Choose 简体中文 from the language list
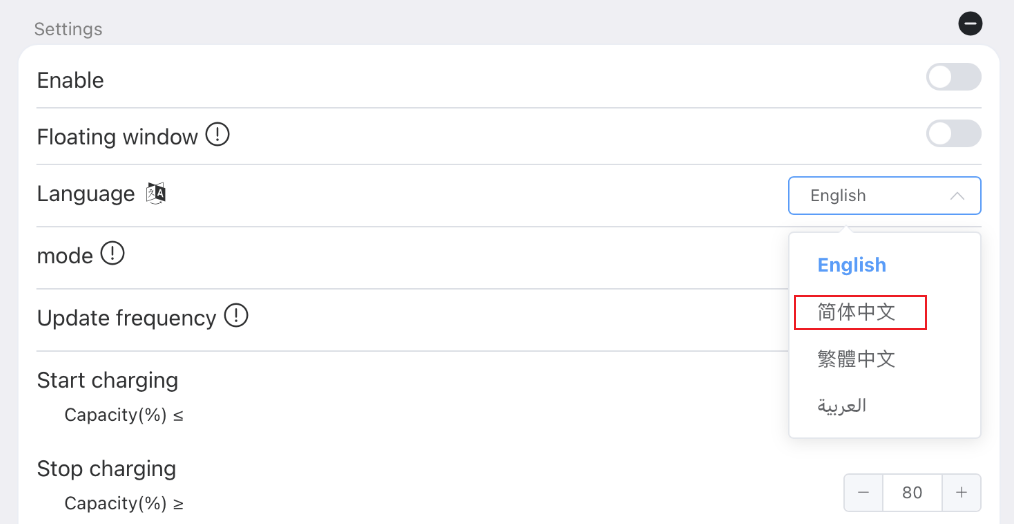Image resolution: width=1014 pixels, height=524 pixels. 856,312
